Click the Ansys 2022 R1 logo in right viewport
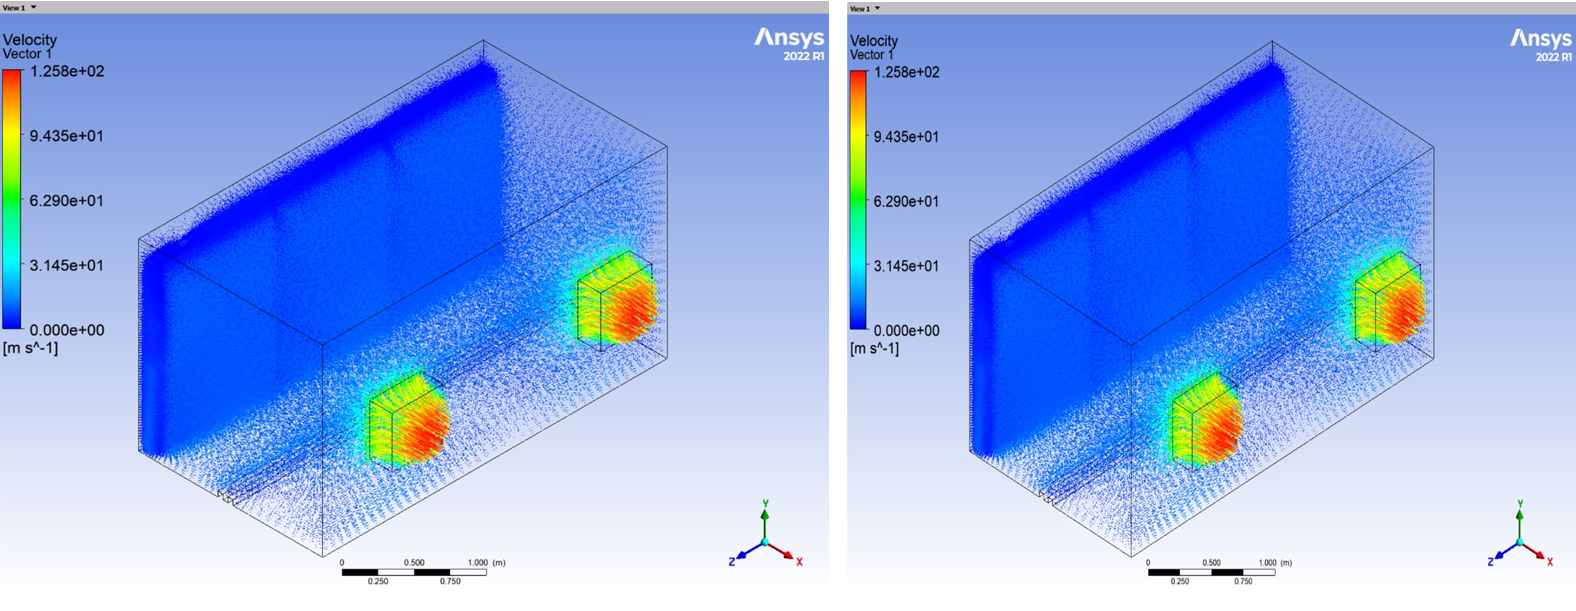The height and width of the screenshot is (611, 1576). (1540, 44)
